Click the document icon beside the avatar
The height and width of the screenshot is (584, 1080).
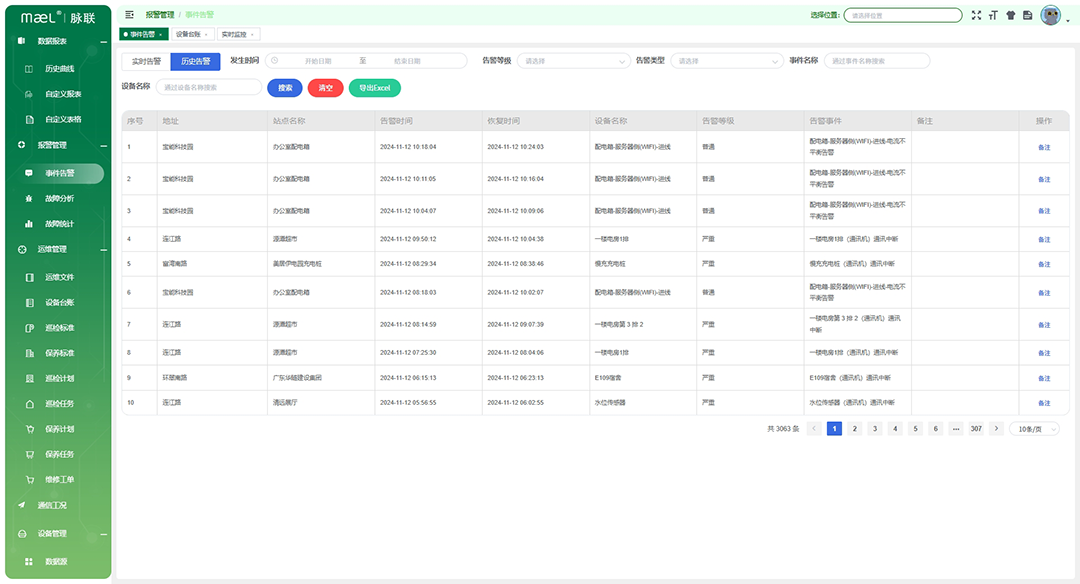[1026, 15]
